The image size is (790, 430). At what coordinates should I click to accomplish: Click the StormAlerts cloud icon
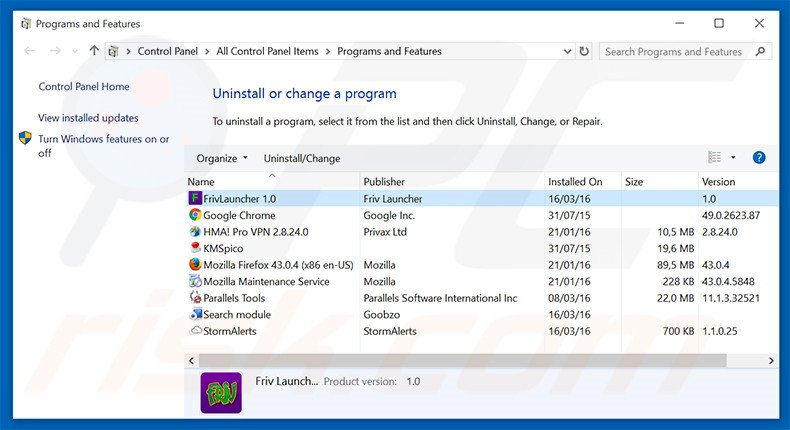pyautogui.click(x=195, y=331)
